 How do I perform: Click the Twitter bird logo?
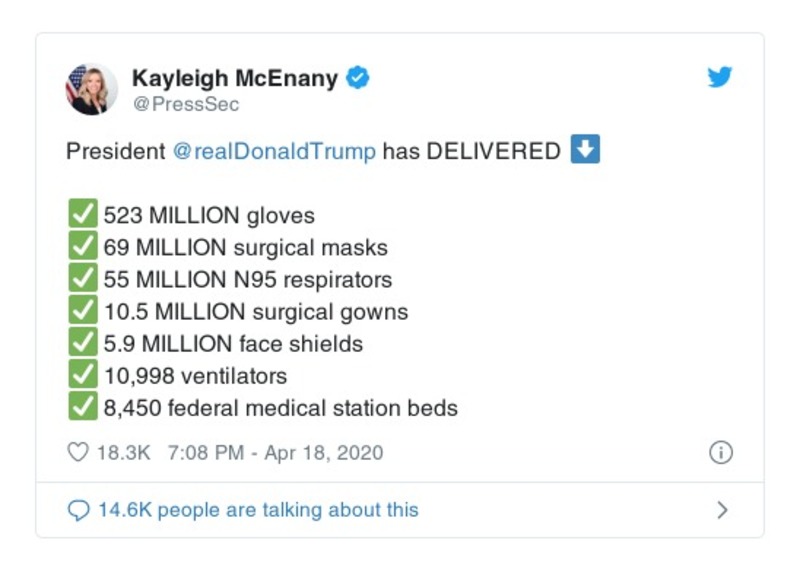pyautogui.click(x=720, y=78)
